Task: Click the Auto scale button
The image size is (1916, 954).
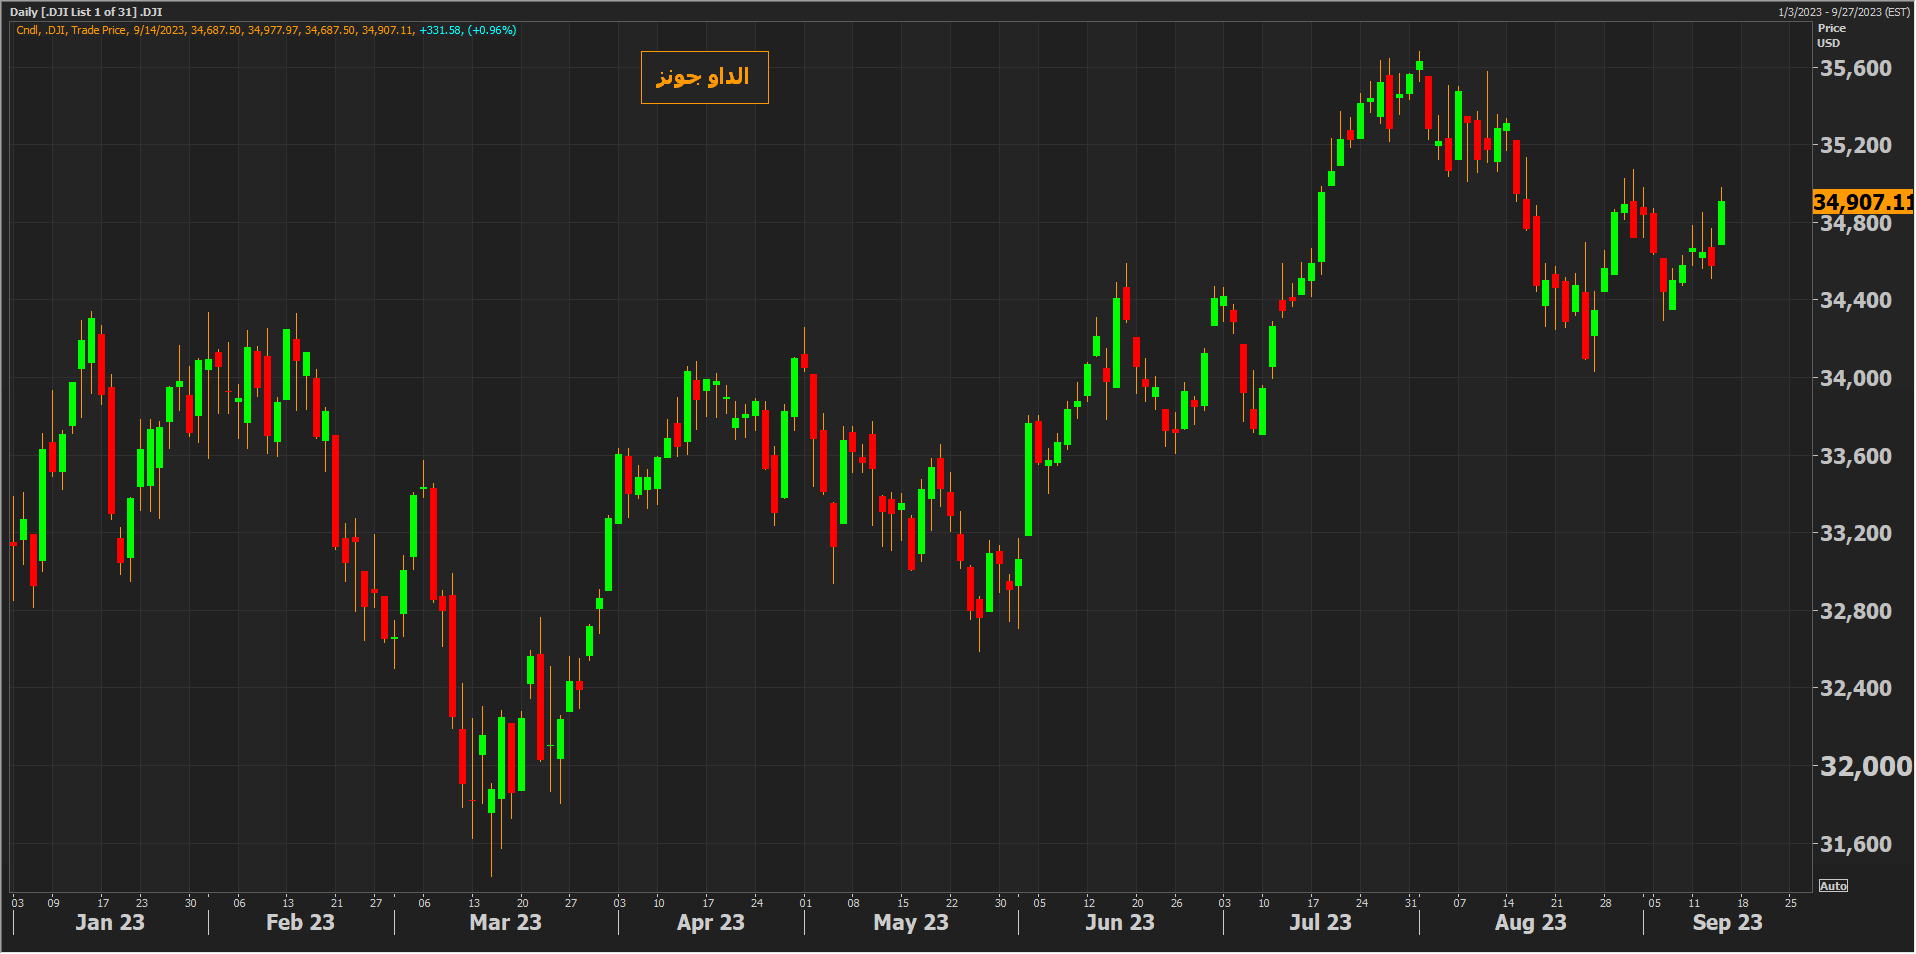Action: pyautogui.click(x=1833, y=886)
